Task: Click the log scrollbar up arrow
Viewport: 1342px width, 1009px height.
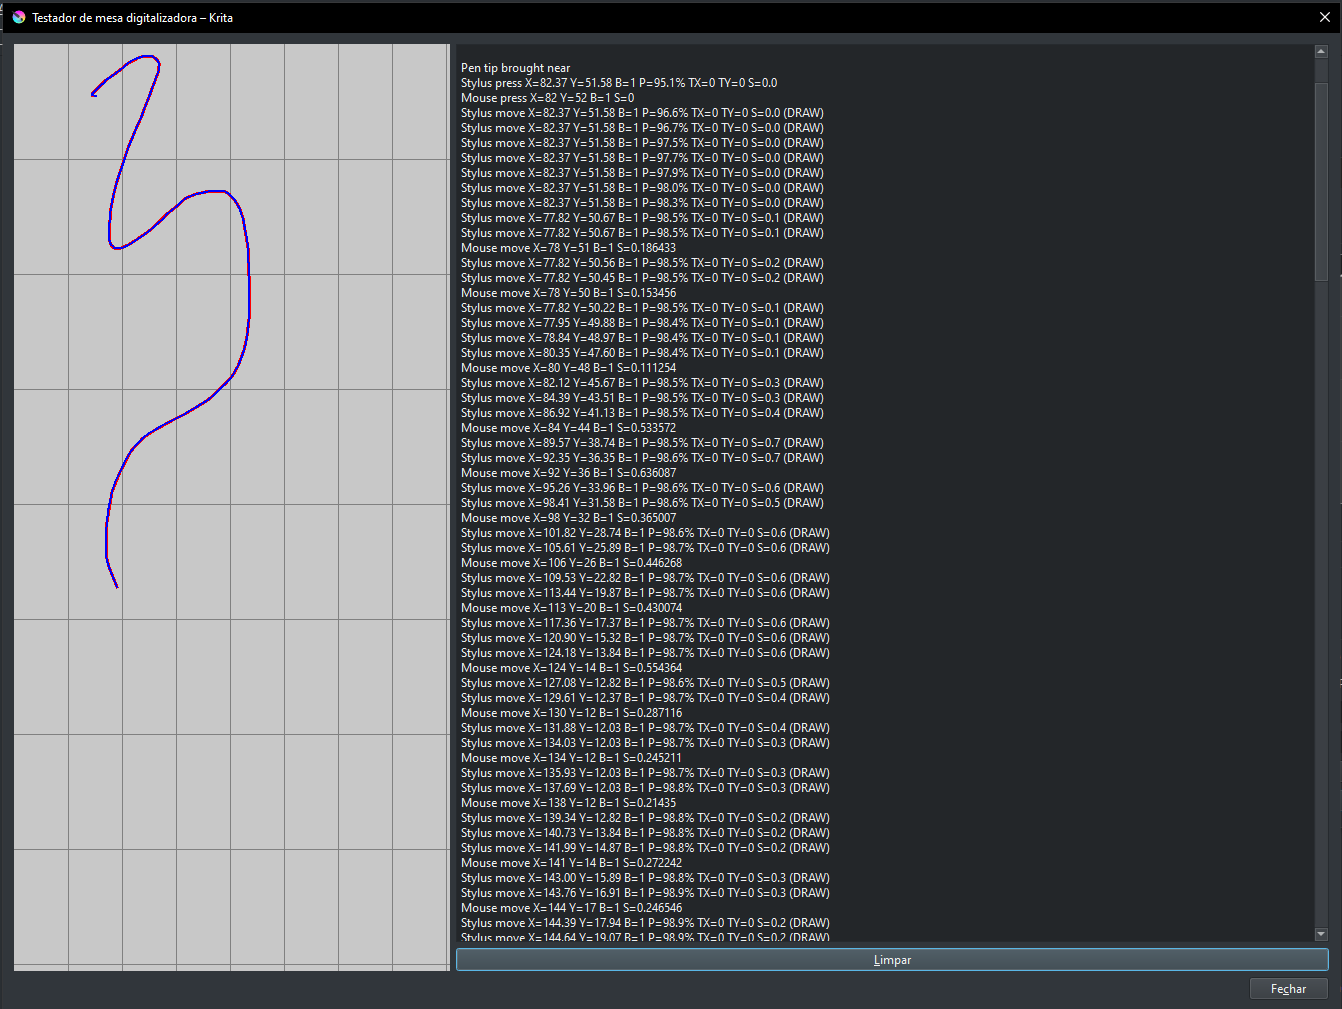Action: click(x=1321, y=51)
